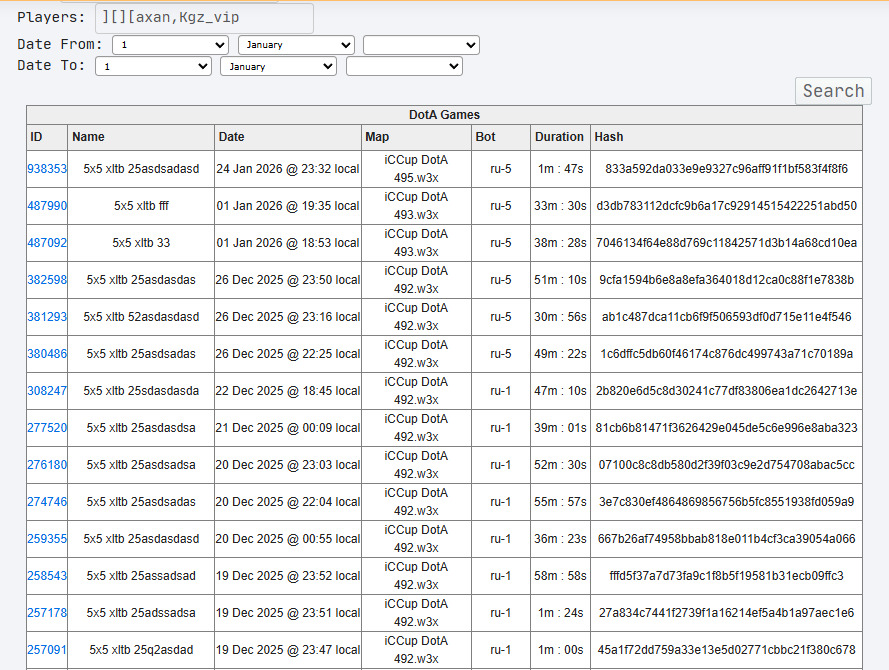Click the Players input field
This screenshot has width=889, height=670.
(x=204, y=18)
